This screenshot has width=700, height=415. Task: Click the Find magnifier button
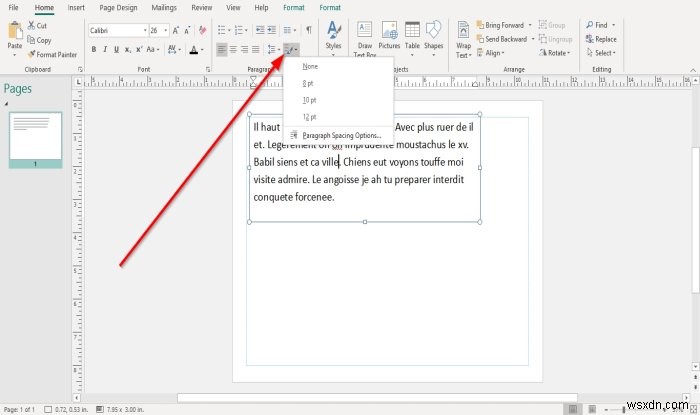(597, 25)
